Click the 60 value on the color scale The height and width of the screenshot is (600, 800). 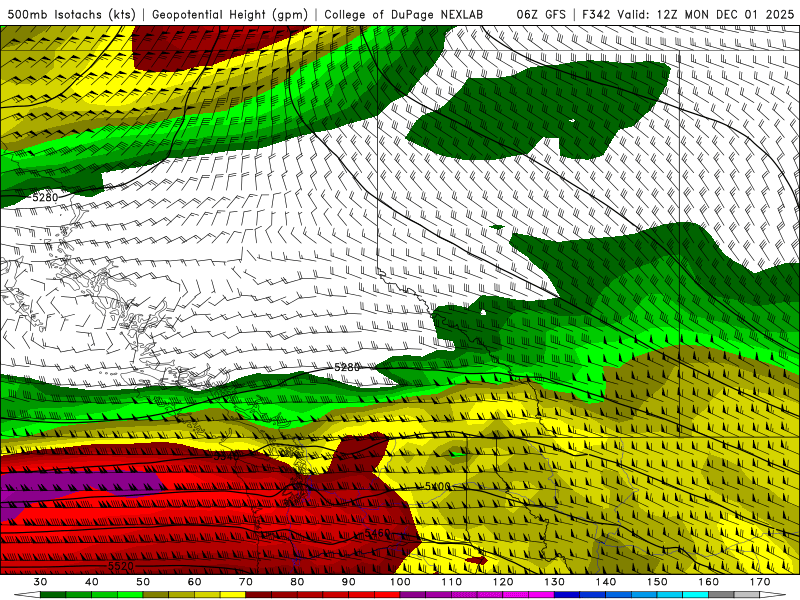pos(194,582)
